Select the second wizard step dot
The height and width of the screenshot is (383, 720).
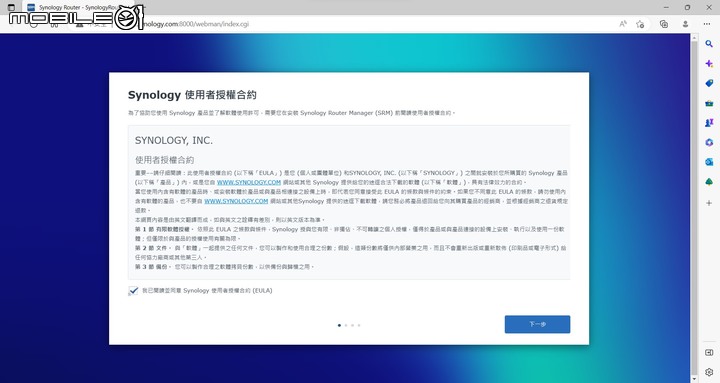(x=346, y=325)
